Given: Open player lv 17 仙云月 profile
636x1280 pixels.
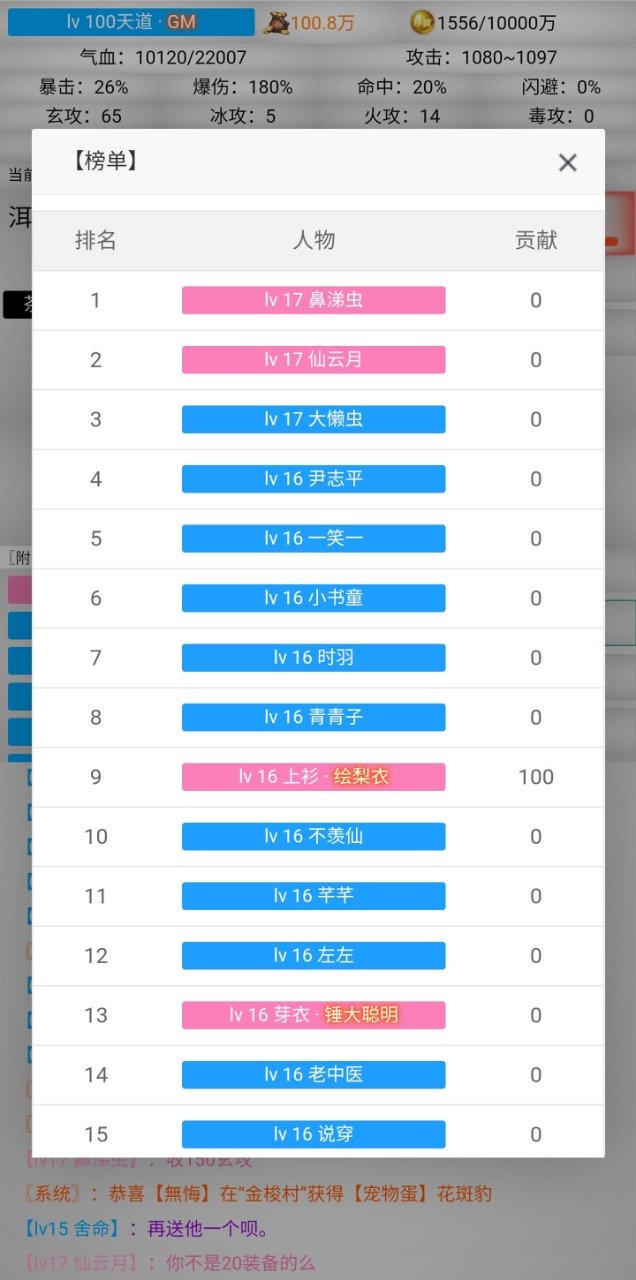Looking at the screenshot, I should 313,360.
